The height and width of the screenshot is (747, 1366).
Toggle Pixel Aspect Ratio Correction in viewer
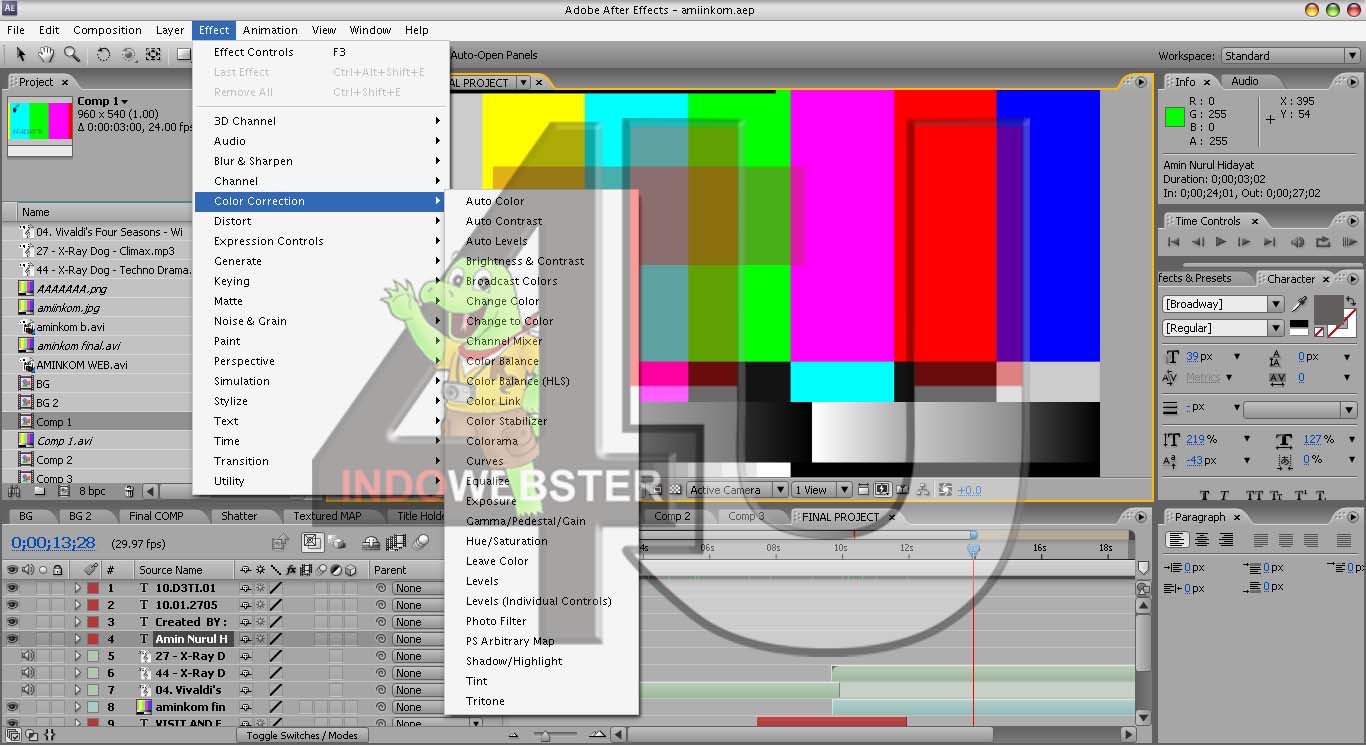[864, 490]
